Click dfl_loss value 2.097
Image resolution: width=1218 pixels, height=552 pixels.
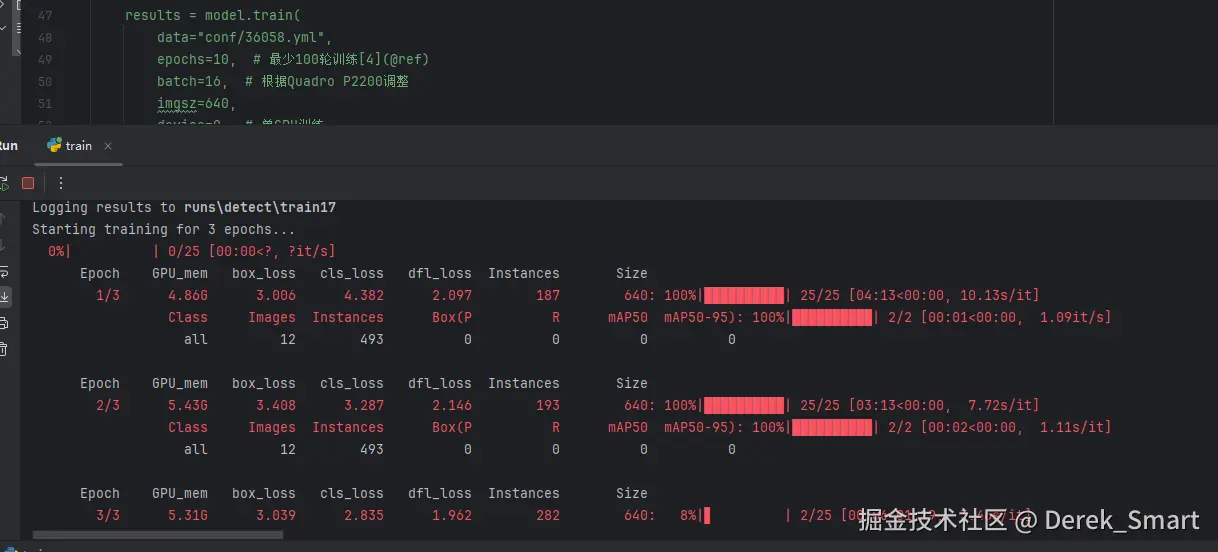pyautogui.click(x=452, y=295)
